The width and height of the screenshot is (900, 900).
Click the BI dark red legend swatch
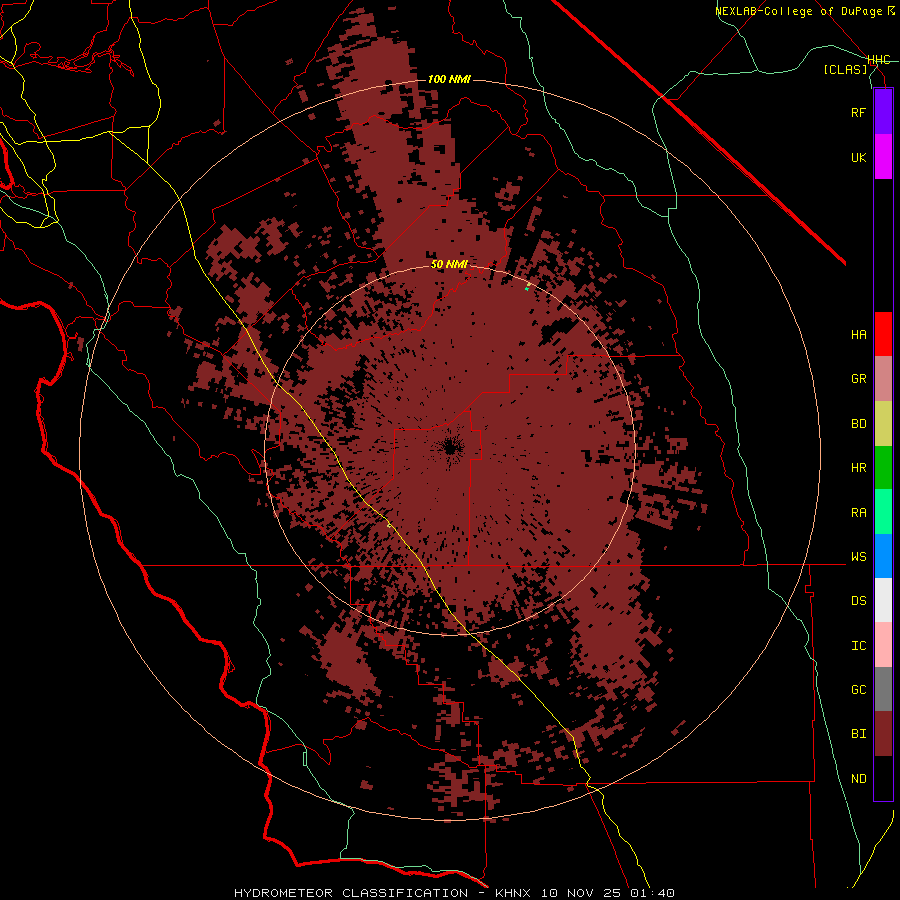point(883,734)
